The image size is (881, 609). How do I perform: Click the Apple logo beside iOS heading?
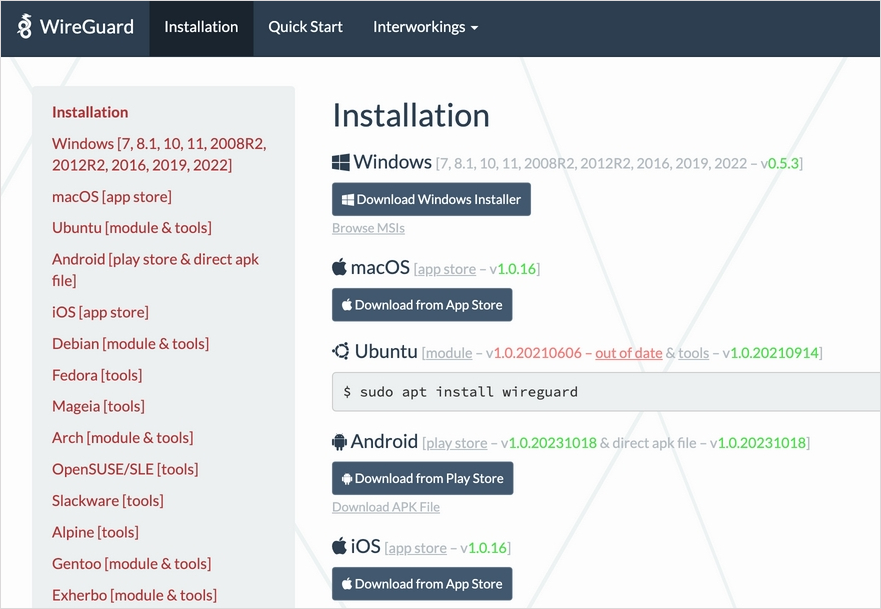pos(339,546)
